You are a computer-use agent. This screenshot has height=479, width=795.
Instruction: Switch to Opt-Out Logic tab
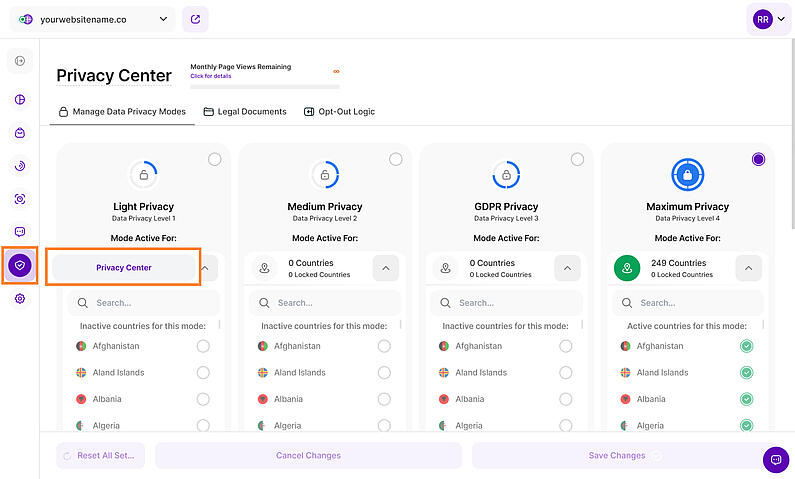pos(339,112)
